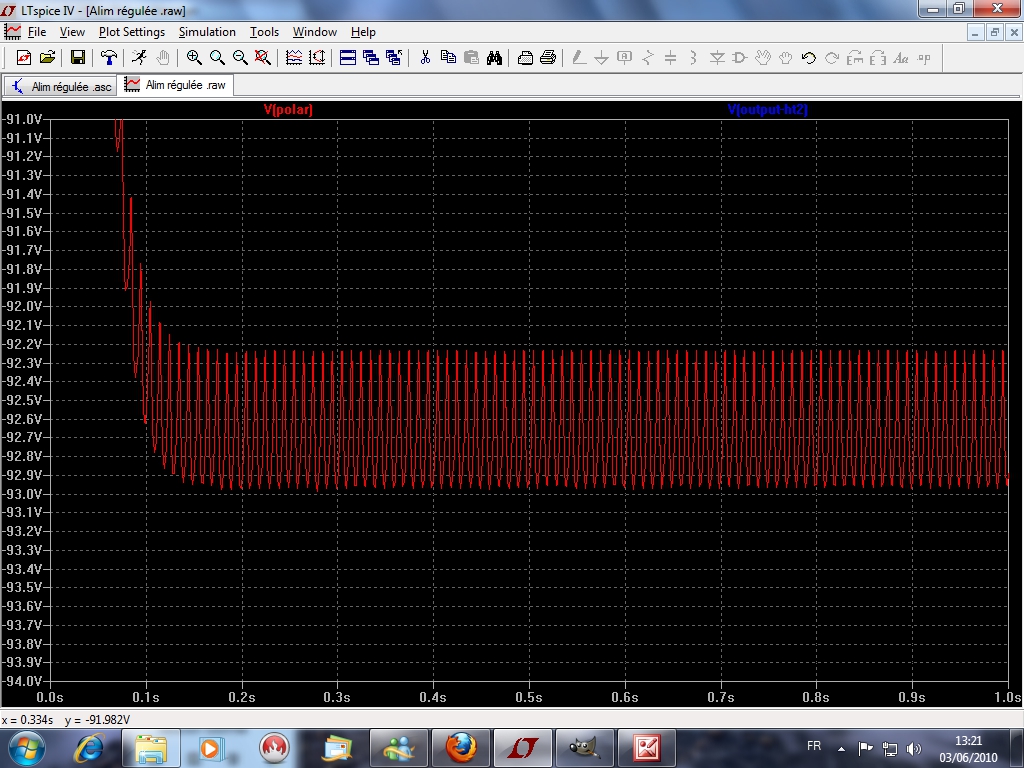Click the Label Net icon
1024x768 pixels.
pyautogui.click(x=624, y=57)
